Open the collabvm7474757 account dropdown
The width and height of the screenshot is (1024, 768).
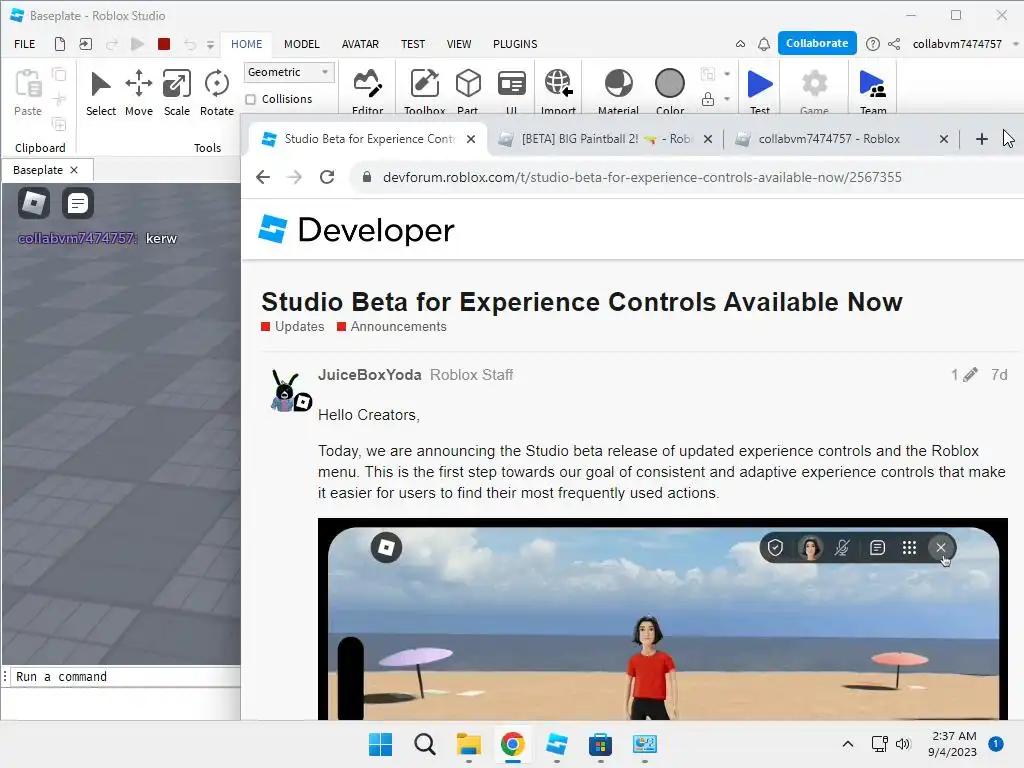[x=1016, y=44]
